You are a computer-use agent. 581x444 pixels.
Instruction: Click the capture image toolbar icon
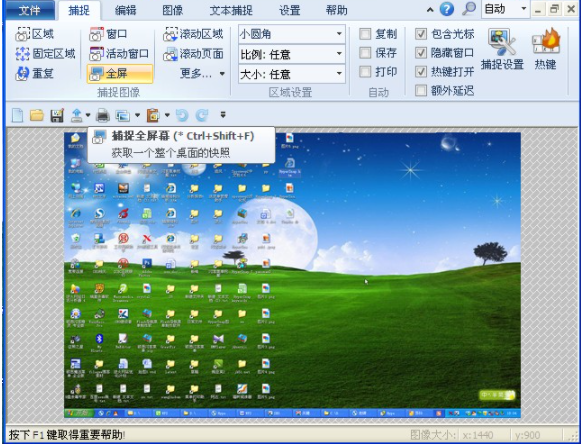122,116
